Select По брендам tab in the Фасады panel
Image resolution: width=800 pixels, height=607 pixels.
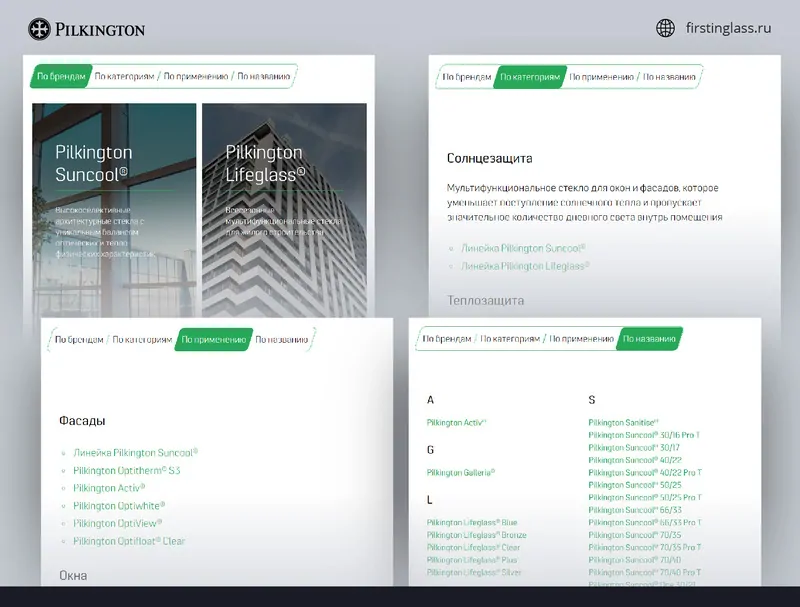pos(79,340)
